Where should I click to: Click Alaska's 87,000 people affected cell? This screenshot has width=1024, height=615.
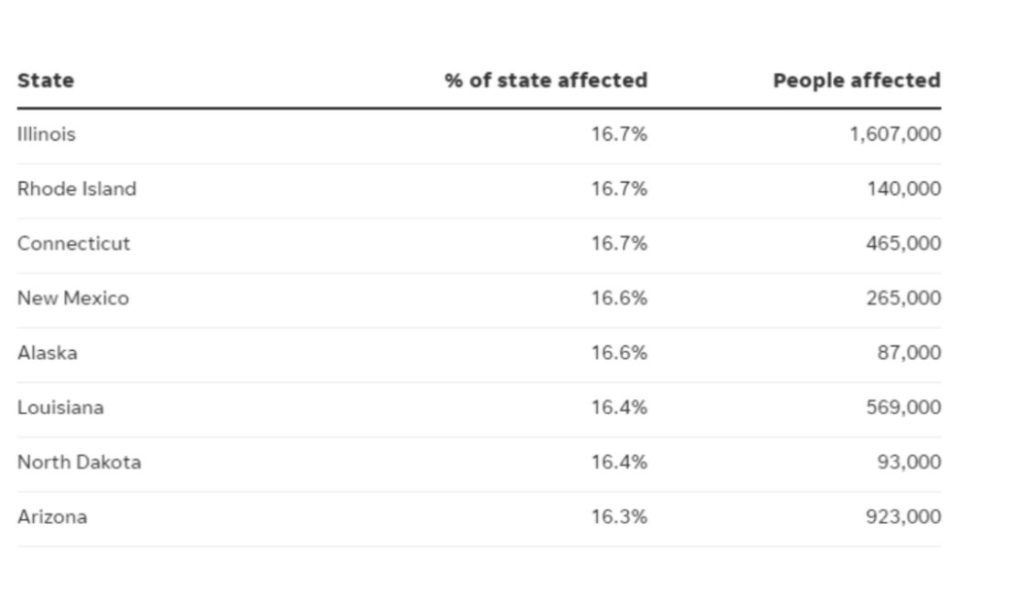(909, 353)
